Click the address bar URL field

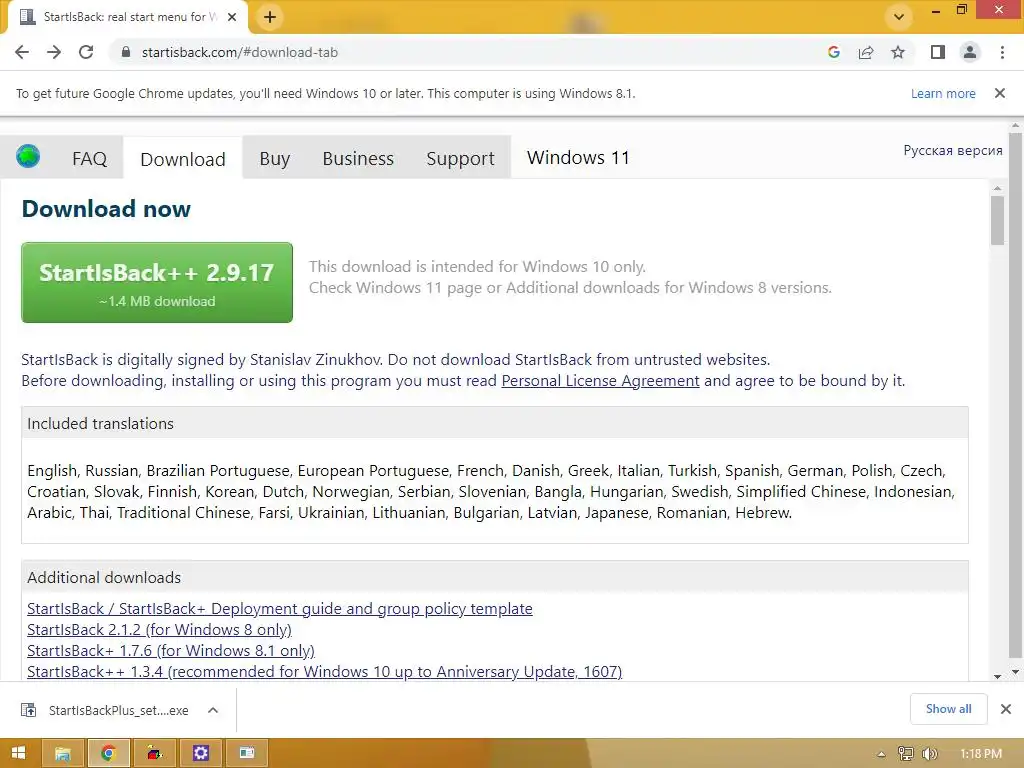[x=470, y=52]
